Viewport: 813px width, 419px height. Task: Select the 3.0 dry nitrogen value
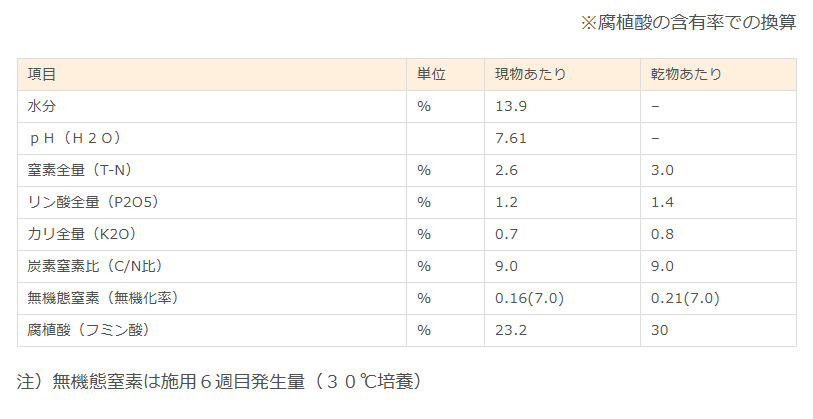[x=662, y=170]
